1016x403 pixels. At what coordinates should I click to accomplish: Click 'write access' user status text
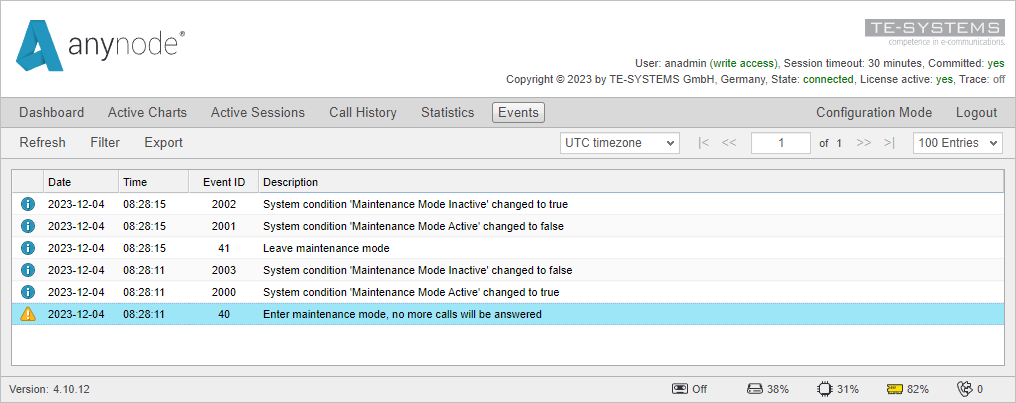click(743, 63)
